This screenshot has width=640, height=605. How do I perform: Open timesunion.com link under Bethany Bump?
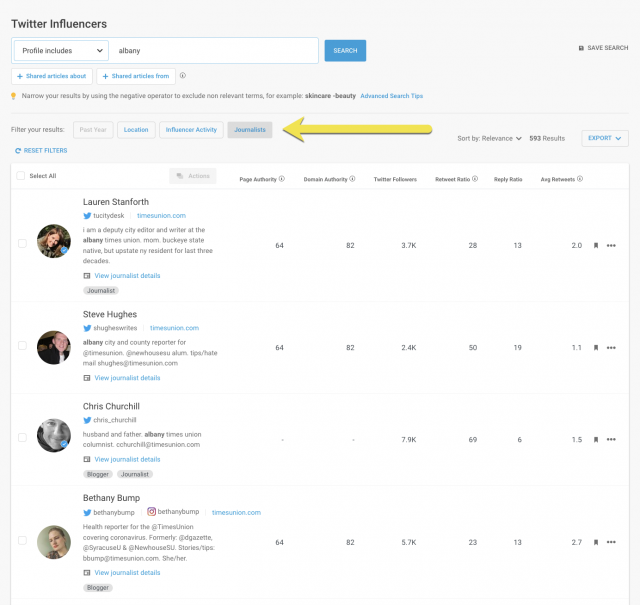[236, 512]
